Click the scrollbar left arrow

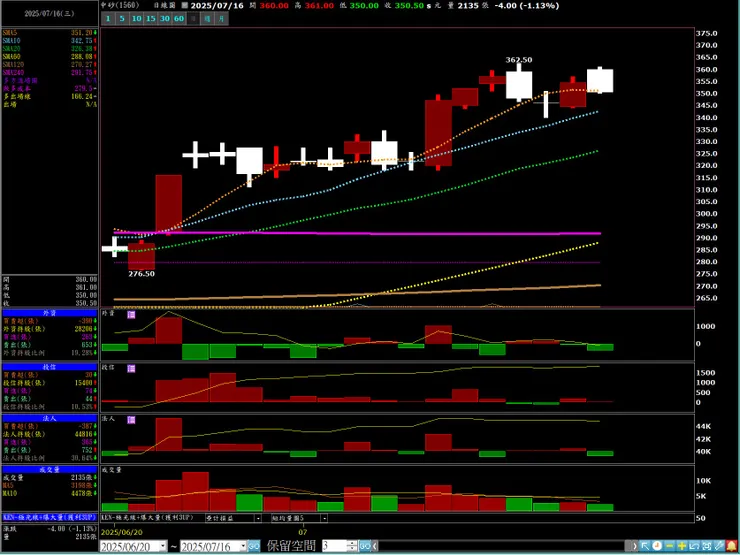375,546
